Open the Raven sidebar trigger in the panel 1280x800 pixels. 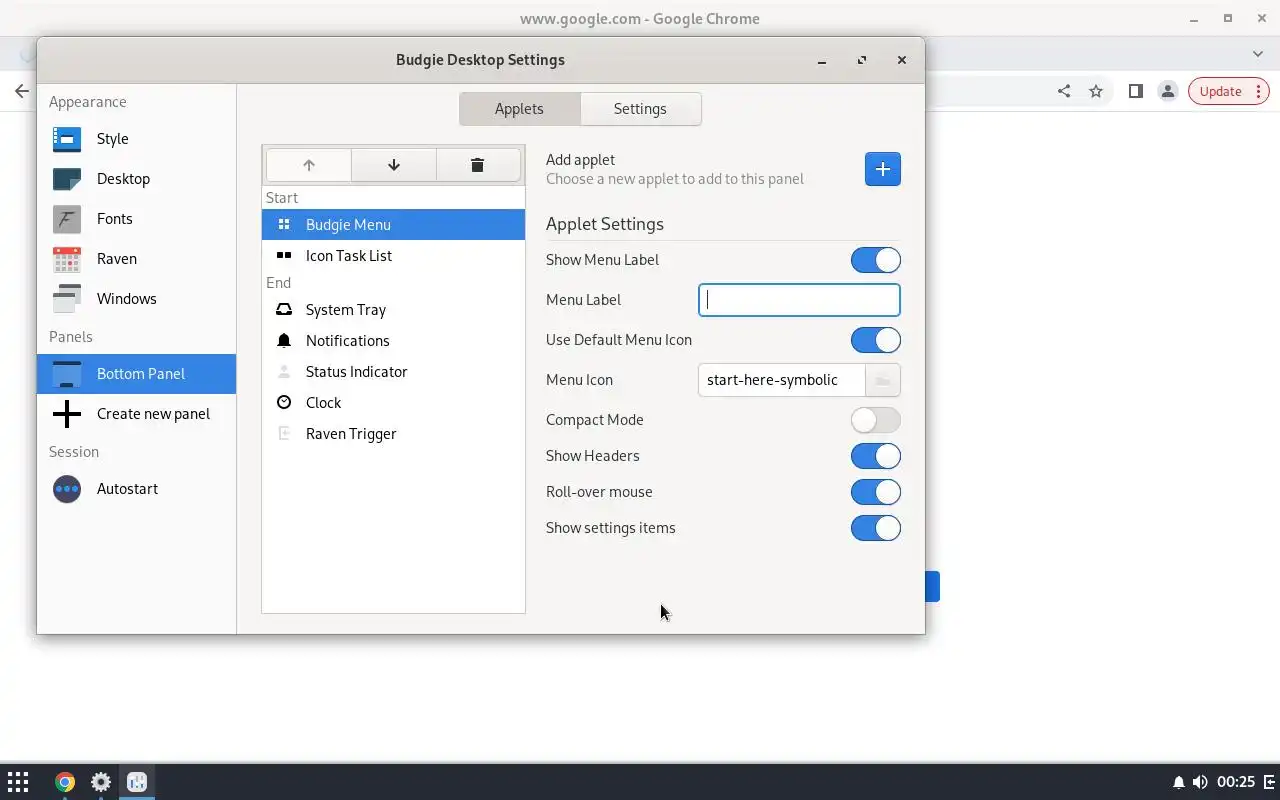coord(1269,782)
